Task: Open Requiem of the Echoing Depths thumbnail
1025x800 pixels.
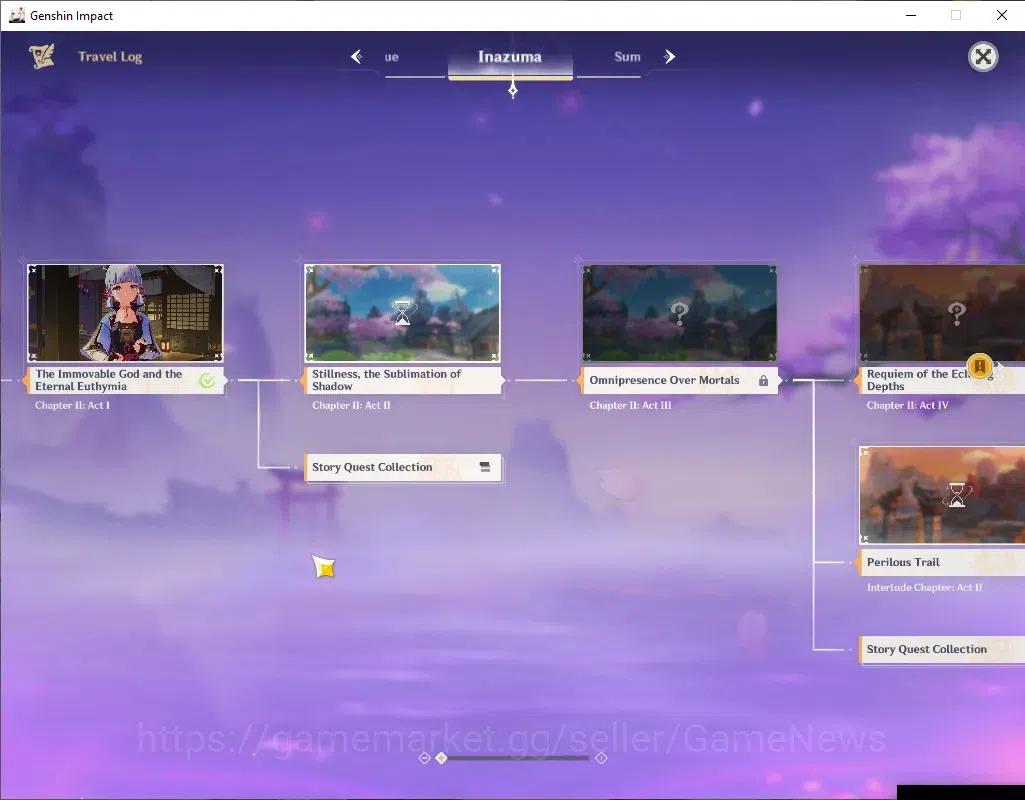Action: click(x=942, y=313)
